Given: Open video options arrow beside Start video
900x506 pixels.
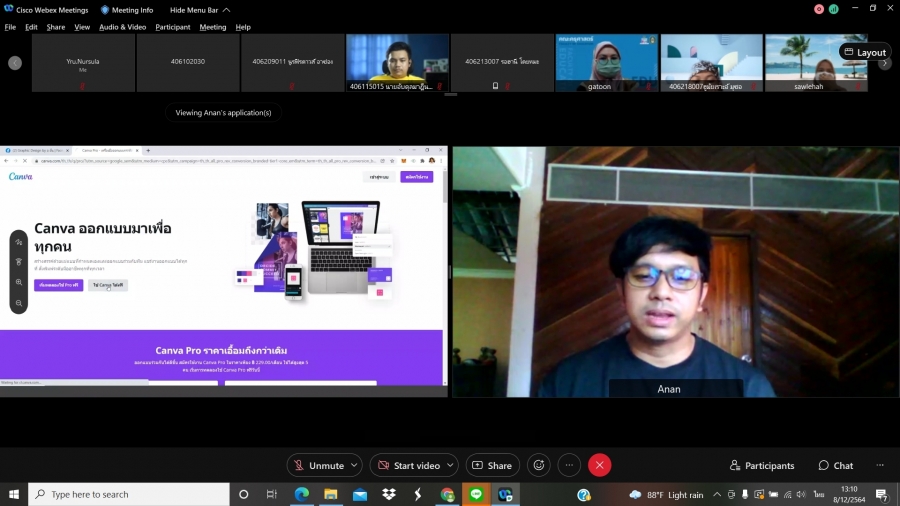Looking at the screenshot, I should 451,465.
